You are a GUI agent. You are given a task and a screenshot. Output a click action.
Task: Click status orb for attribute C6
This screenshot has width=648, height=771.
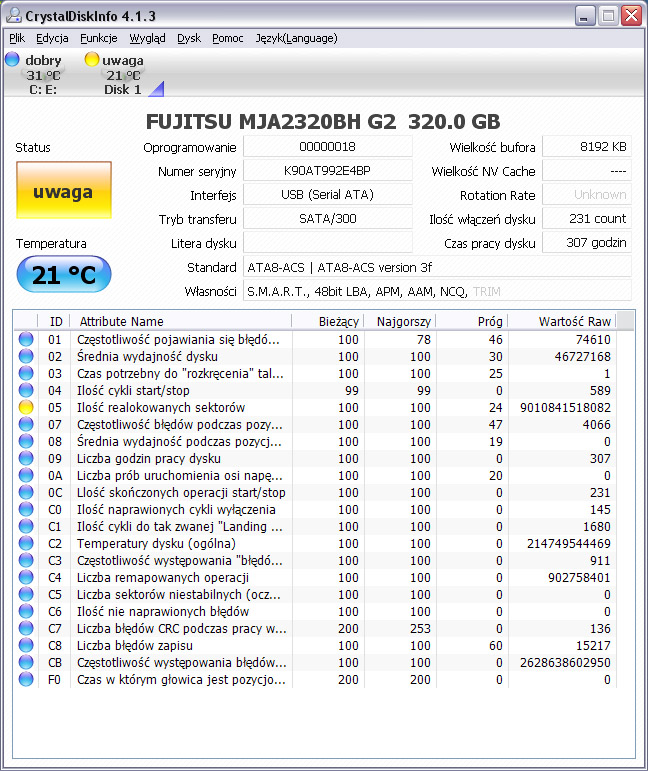26,612
